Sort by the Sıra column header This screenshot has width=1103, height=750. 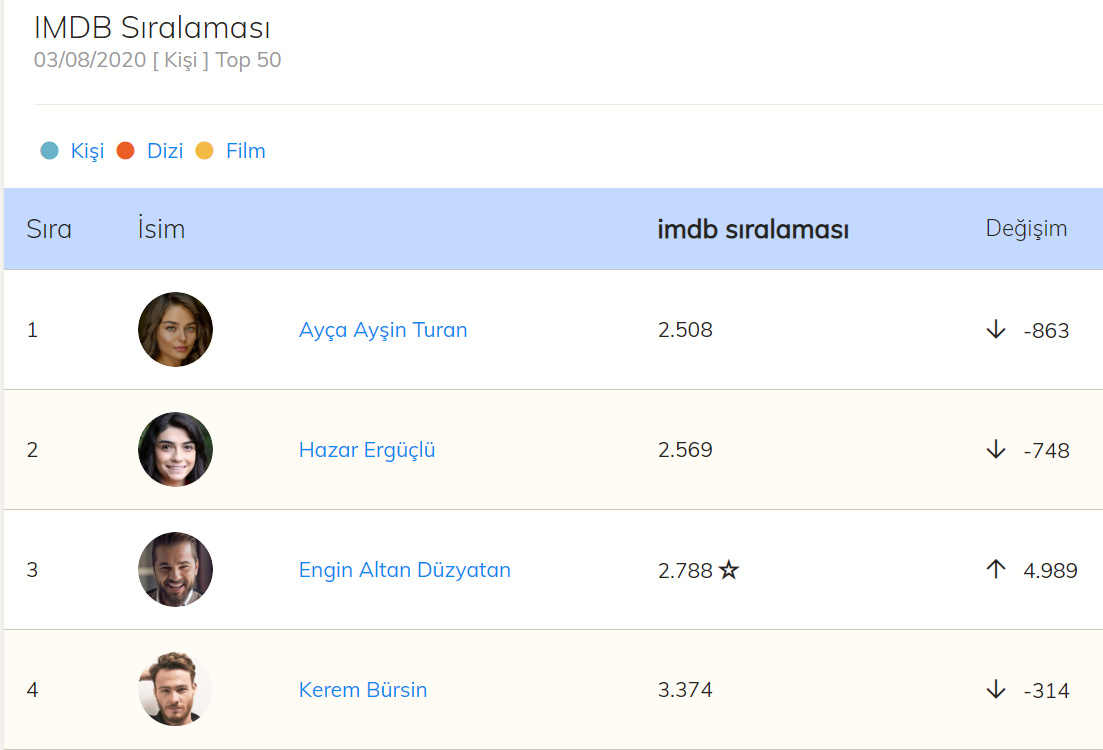pyautogui.click(x=49, y=229)
